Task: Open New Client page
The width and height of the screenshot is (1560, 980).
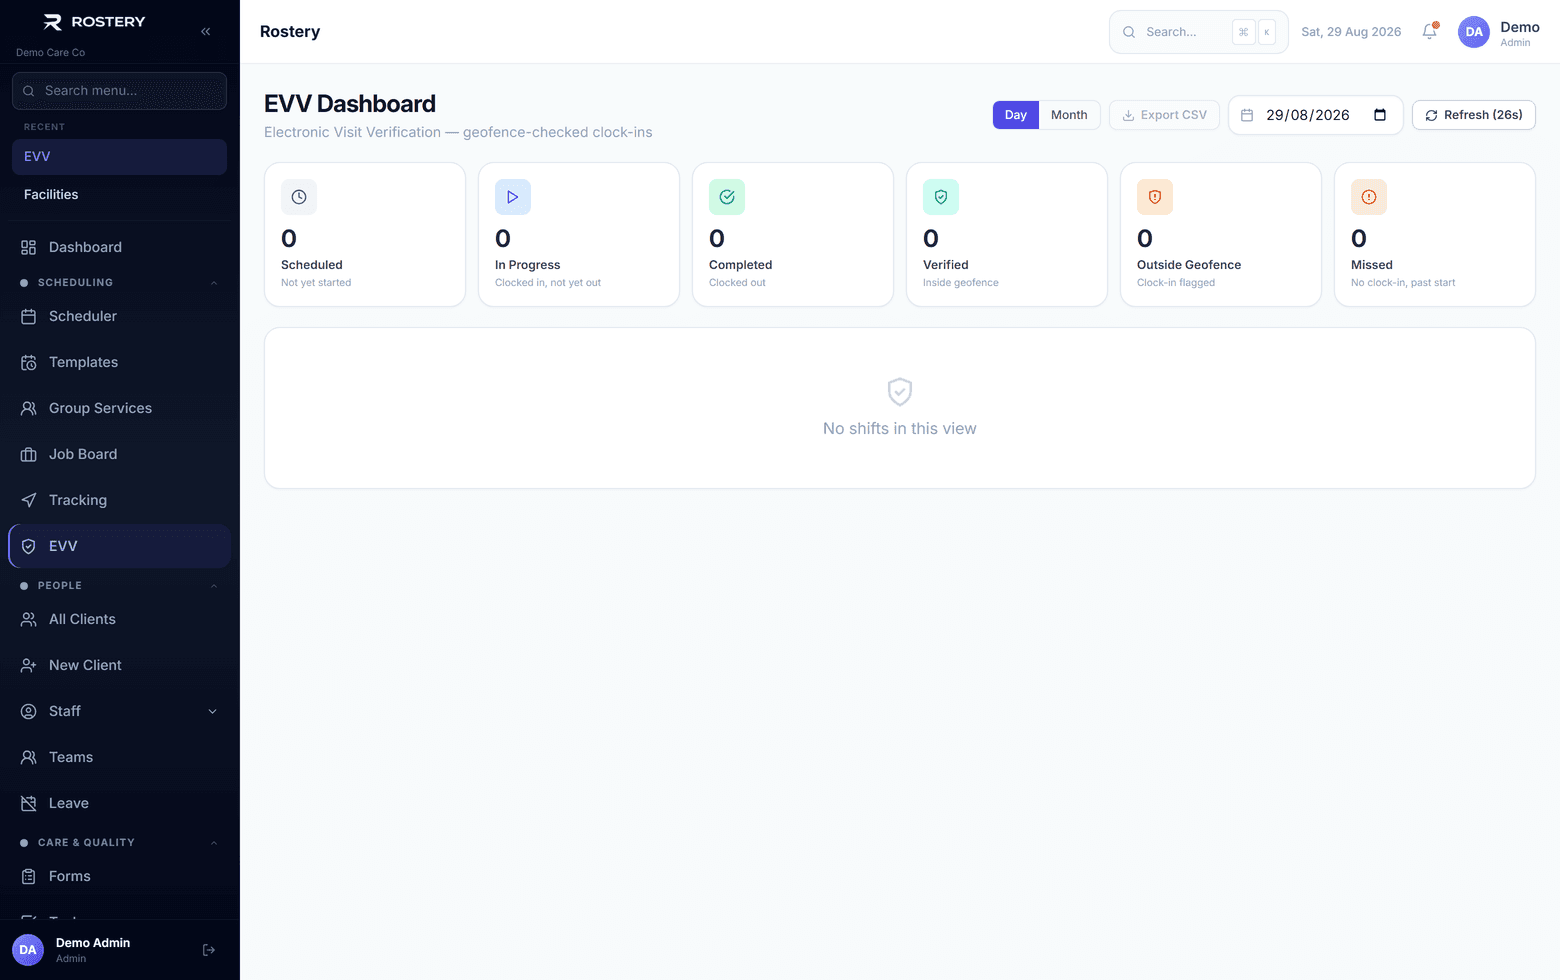Action: click(x=120, y=665)
